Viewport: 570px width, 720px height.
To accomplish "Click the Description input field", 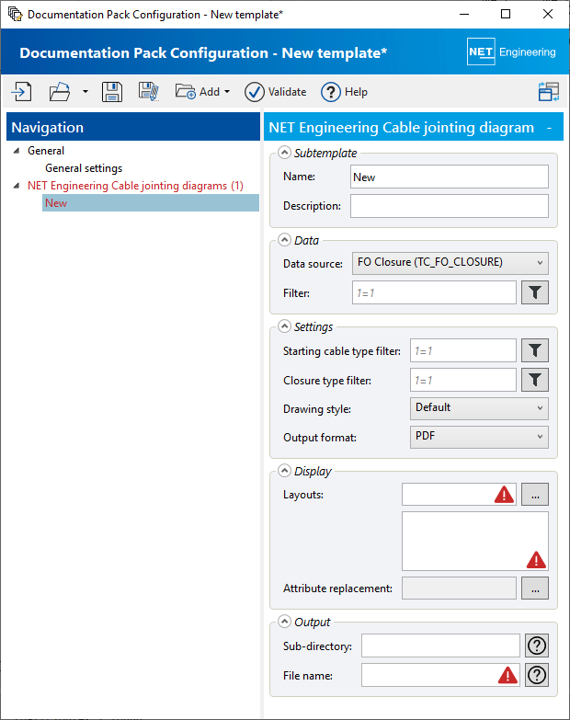I will click(449, 206).
